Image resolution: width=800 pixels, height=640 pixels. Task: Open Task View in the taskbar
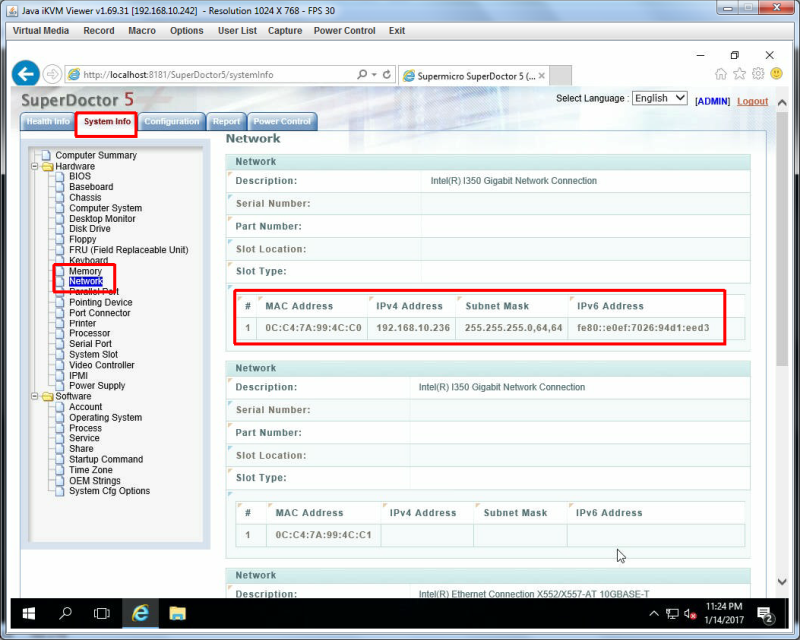(102, 613)
